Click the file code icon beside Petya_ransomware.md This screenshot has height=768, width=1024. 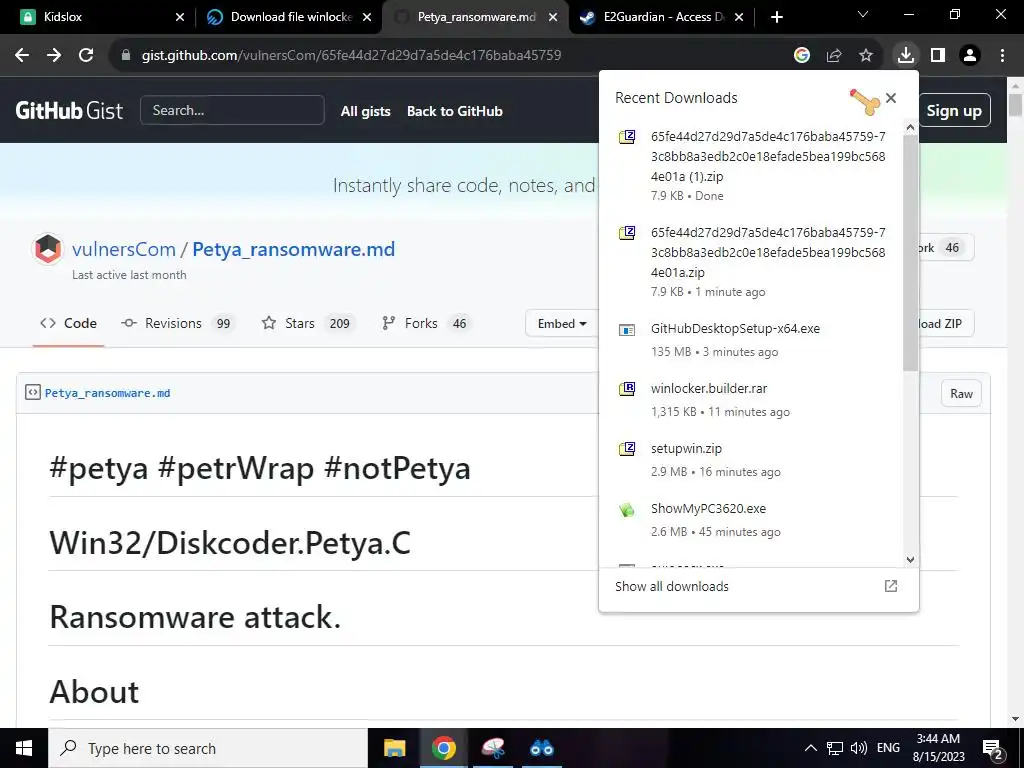pyautogui.click(x=33, y=392)
